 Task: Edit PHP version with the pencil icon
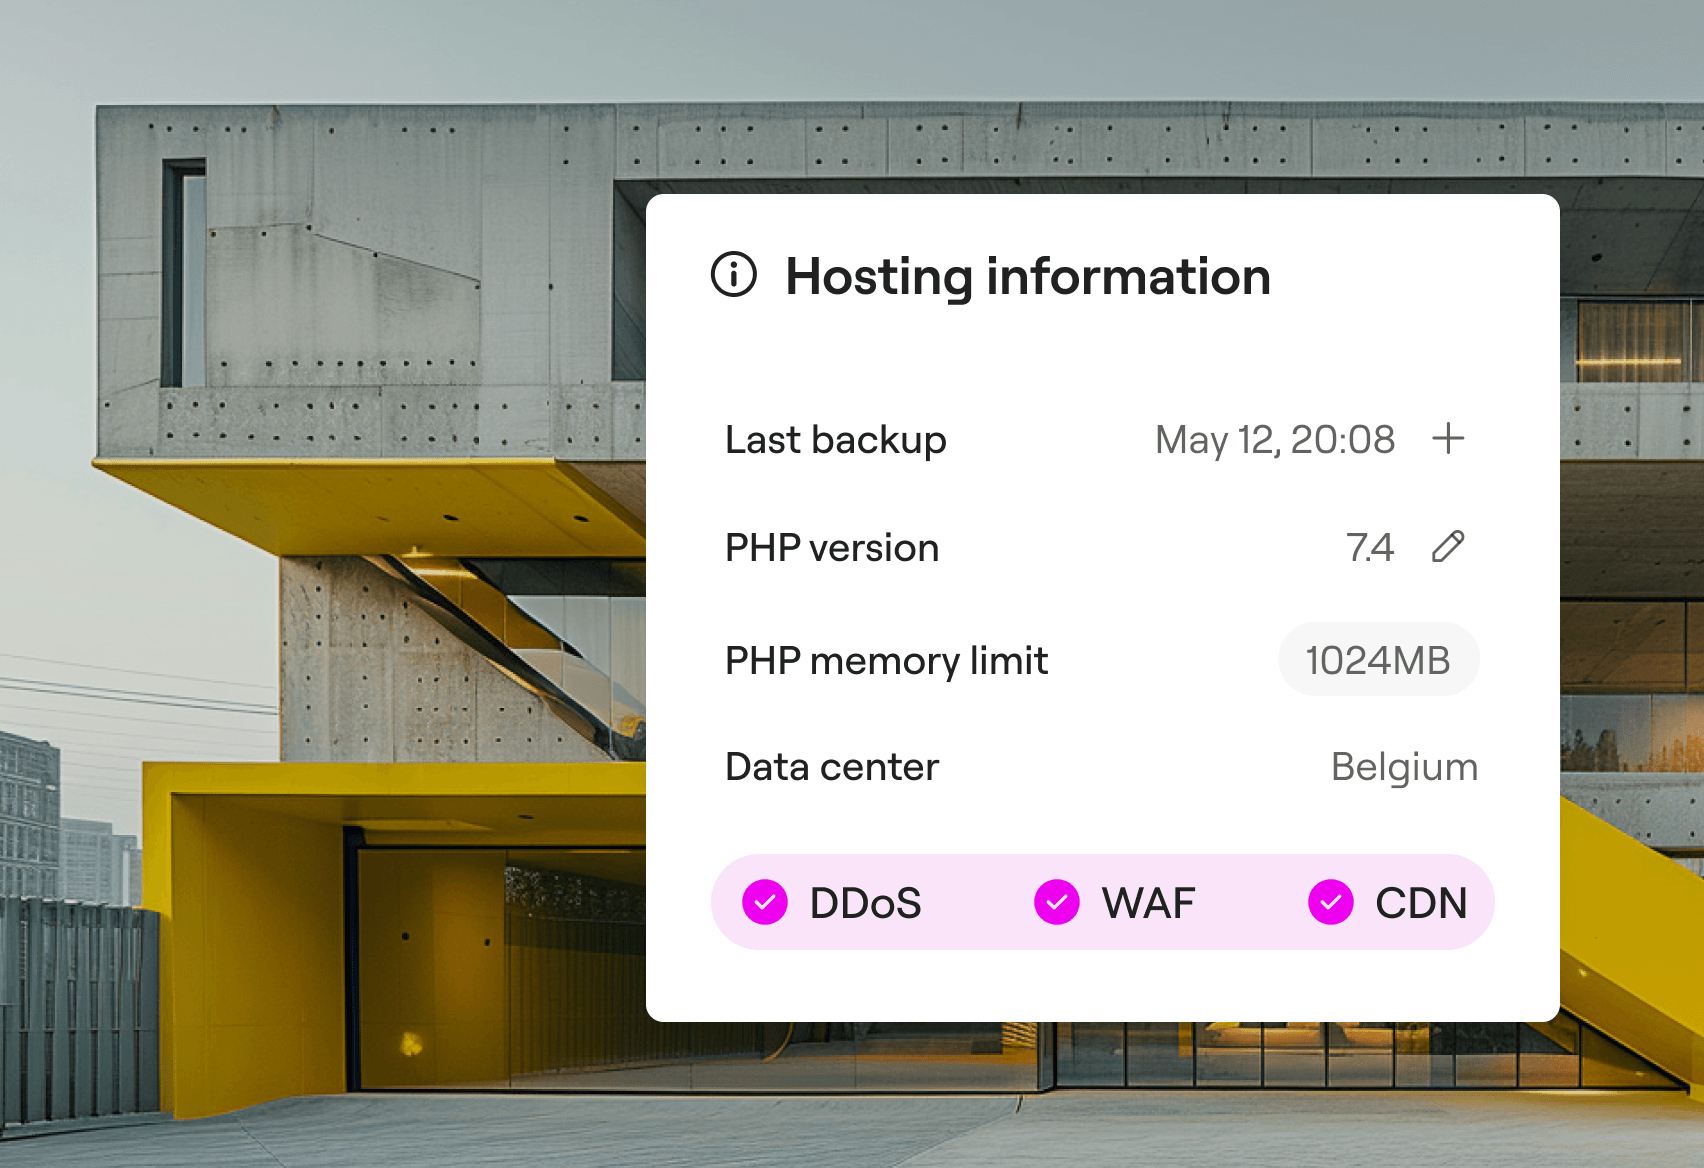pyautogui.click(x=1448, y=547)
